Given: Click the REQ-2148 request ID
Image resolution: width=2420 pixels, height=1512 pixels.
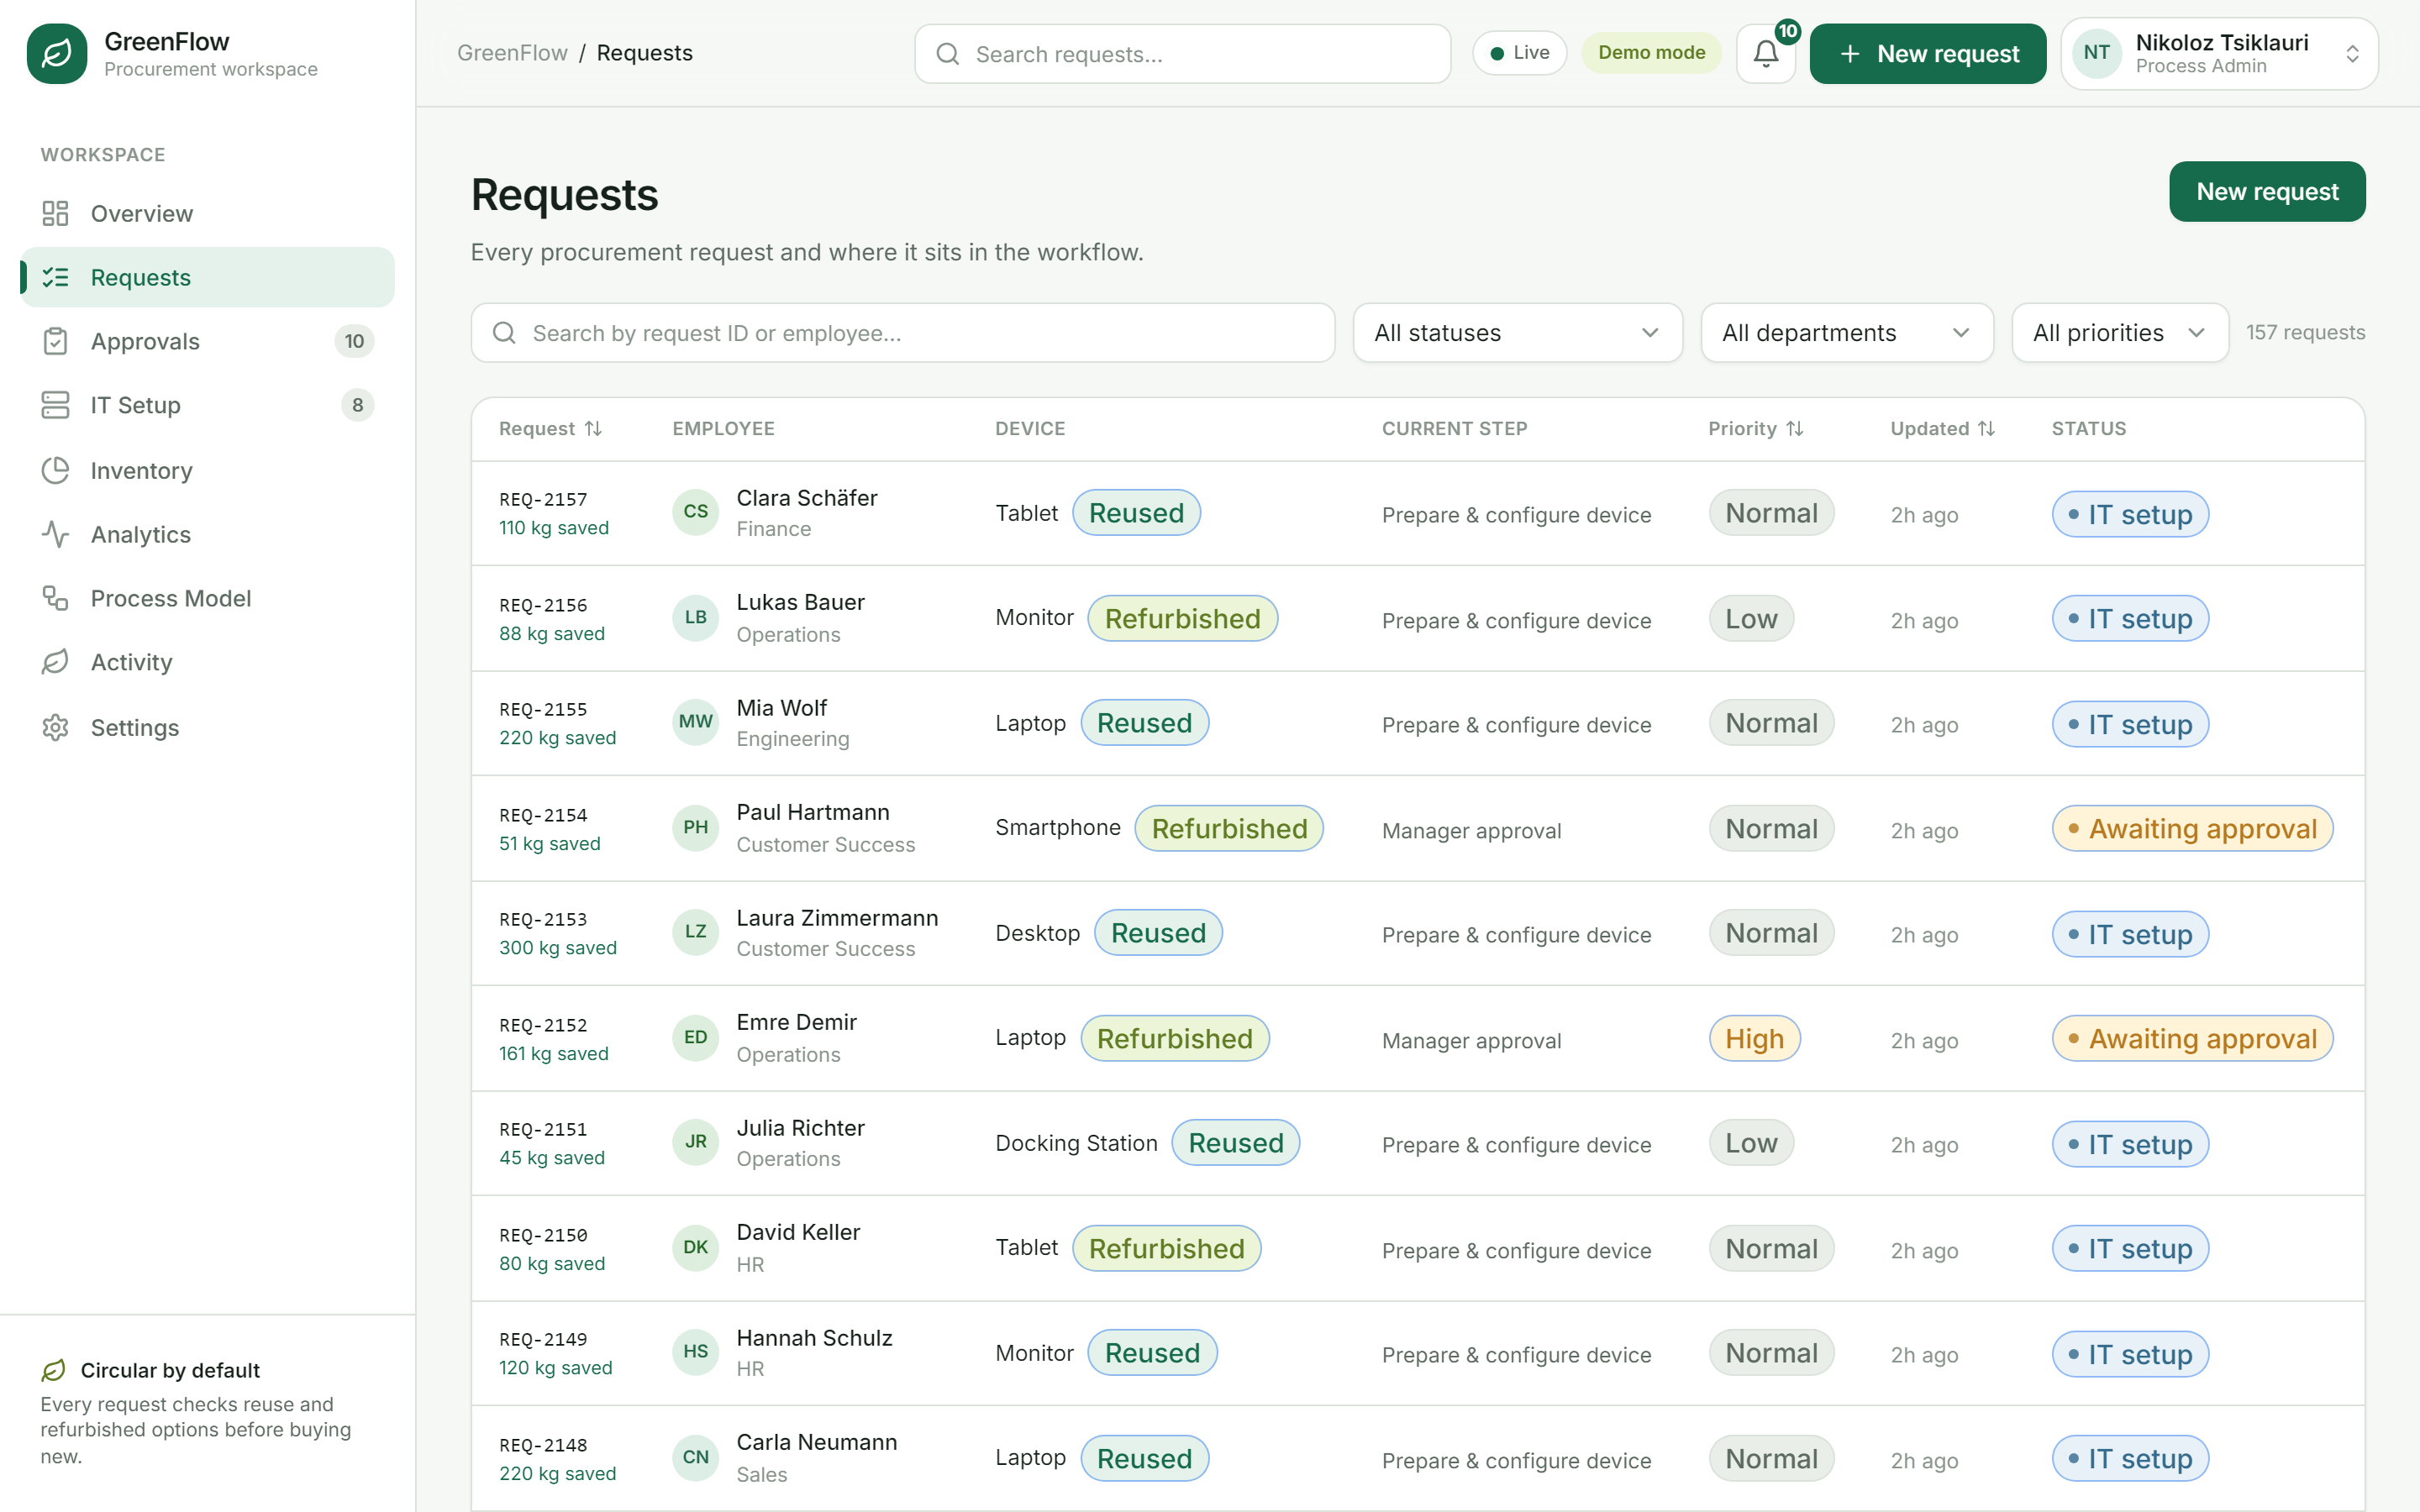Looking at the screenshot, I should click(x=543, y=1445).
